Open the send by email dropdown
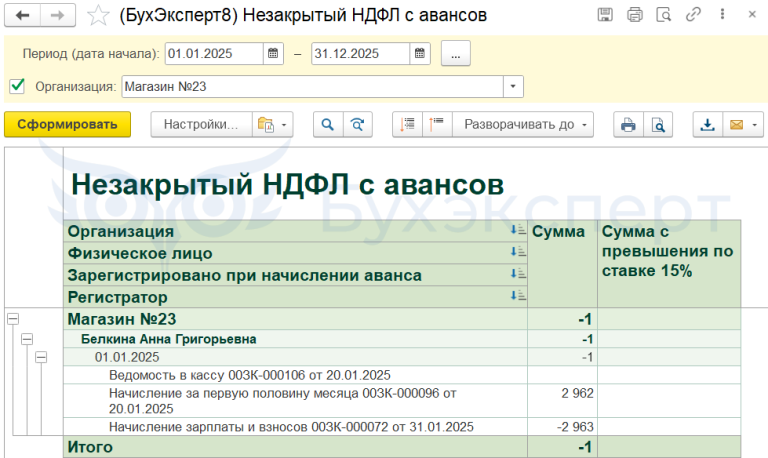768x458 pixels. pyautogui.click(x=743, y=125)
